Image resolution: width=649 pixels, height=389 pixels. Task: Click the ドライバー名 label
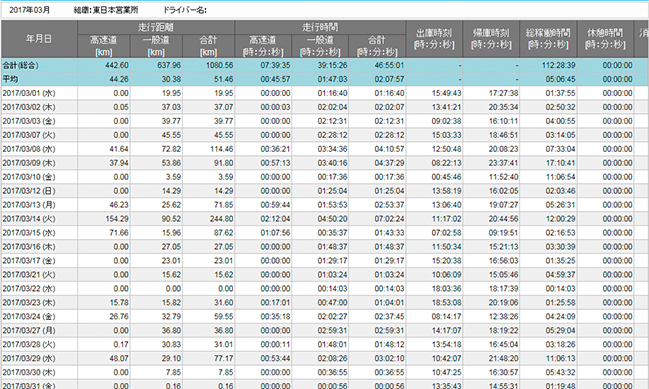click(x=185, y=10)
